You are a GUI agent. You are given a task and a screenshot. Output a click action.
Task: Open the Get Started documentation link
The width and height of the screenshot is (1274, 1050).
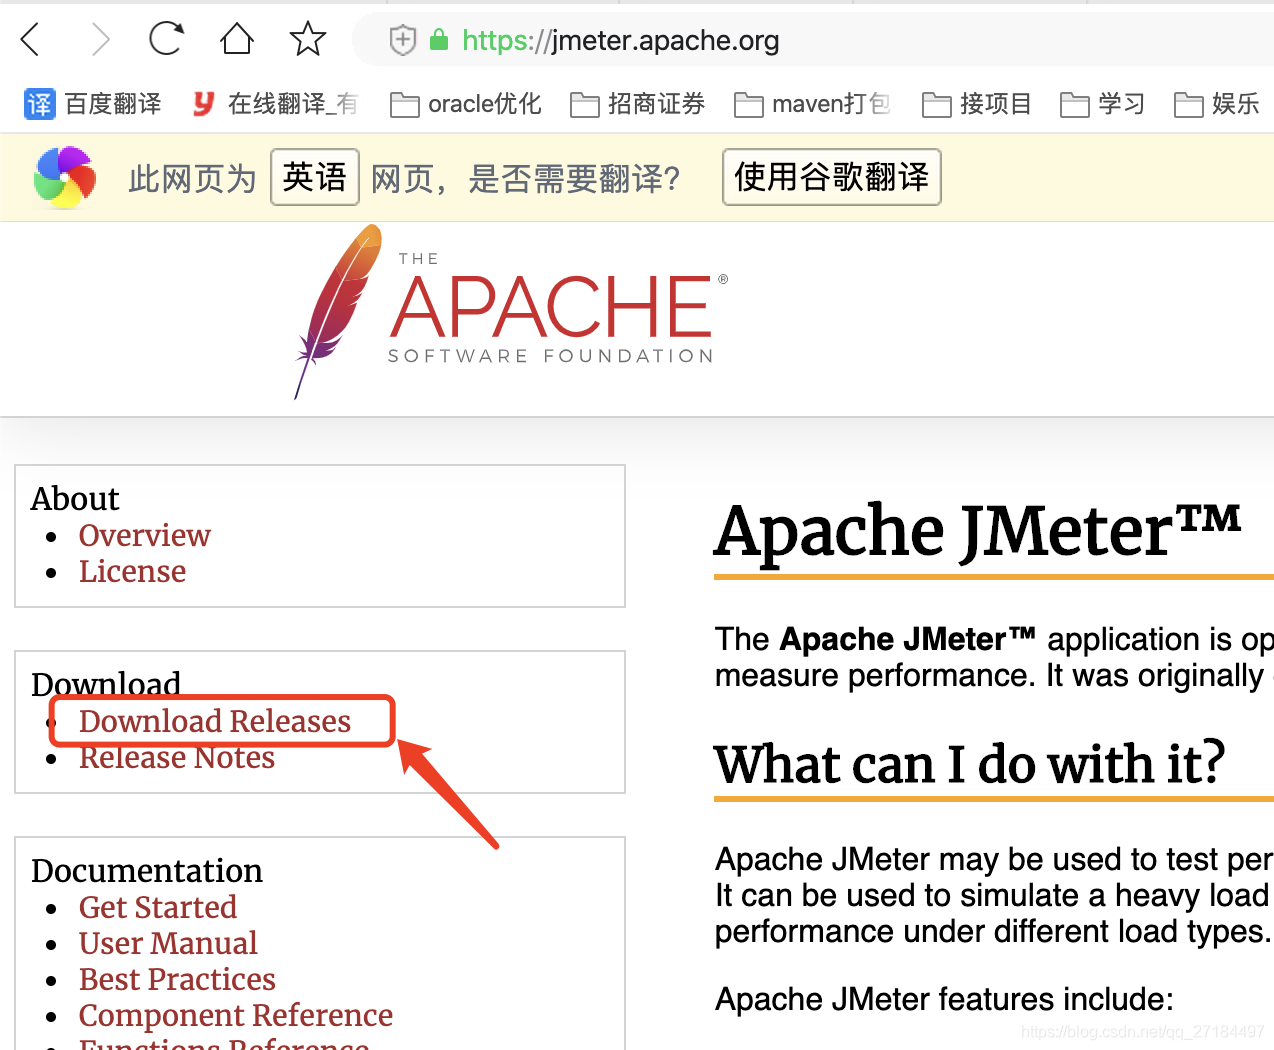tap(158, 908)
